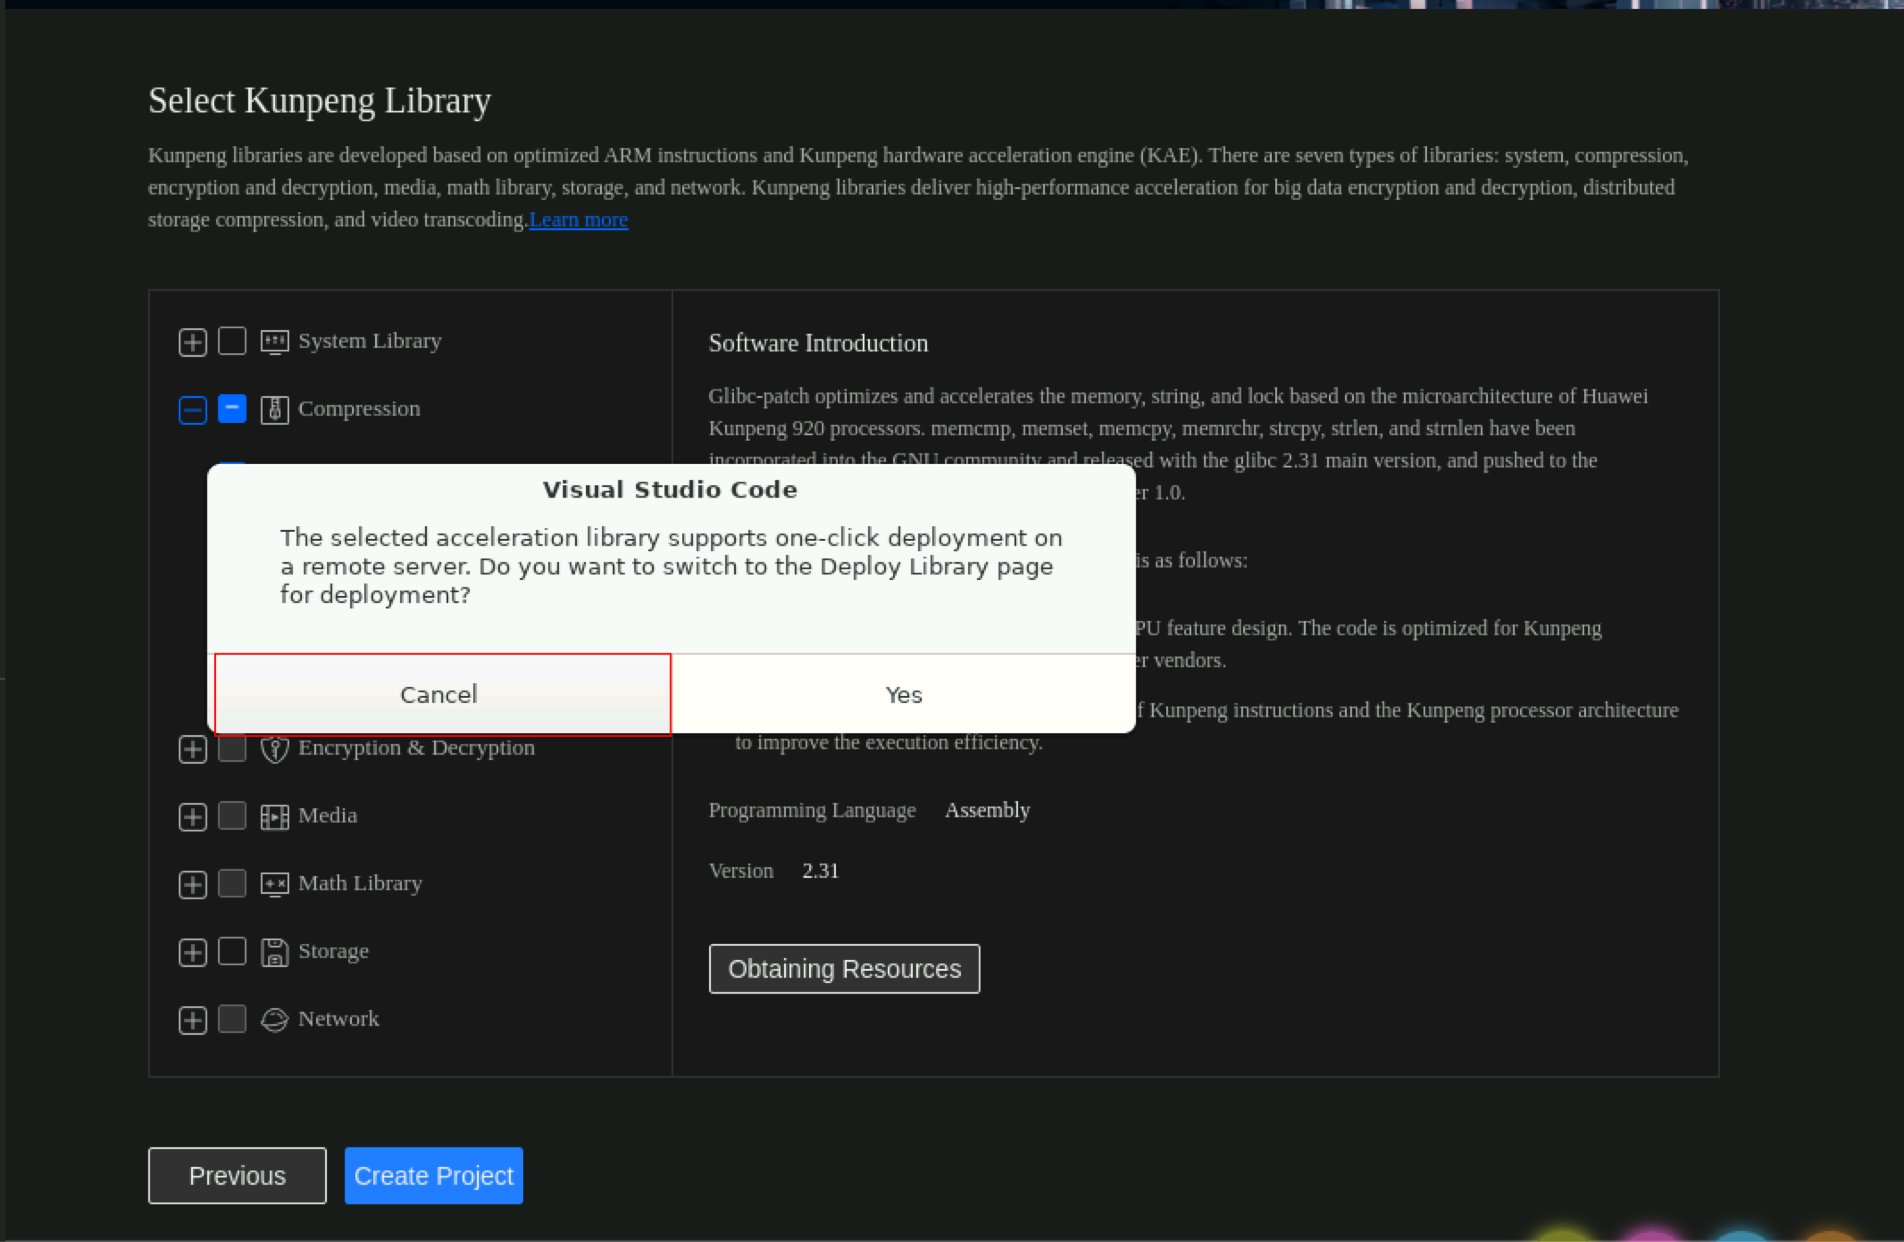Select the Media label
1904x1242 pixels.
[x=327, y=816]
